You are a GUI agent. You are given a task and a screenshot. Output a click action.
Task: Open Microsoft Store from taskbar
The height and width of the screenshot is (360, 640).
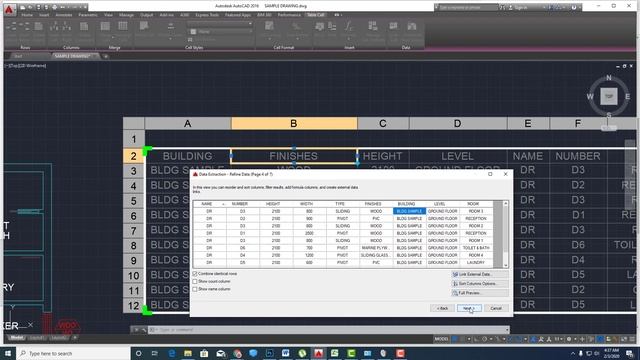(204, 353)
